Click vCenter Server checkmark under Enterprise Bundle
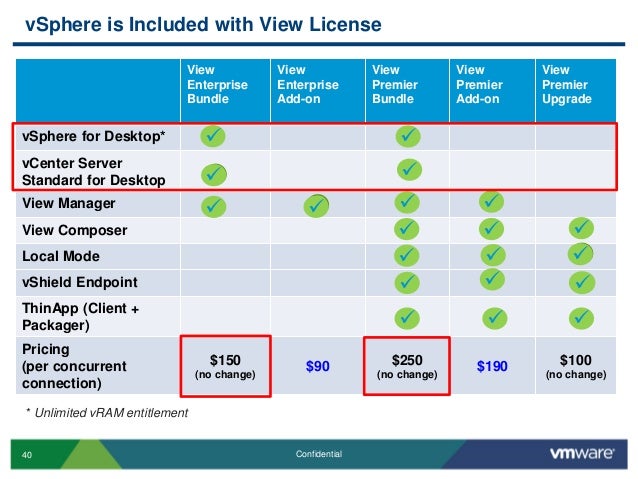Image resolution: width=638 pixels, height=479 pixels. click(214, 175)
